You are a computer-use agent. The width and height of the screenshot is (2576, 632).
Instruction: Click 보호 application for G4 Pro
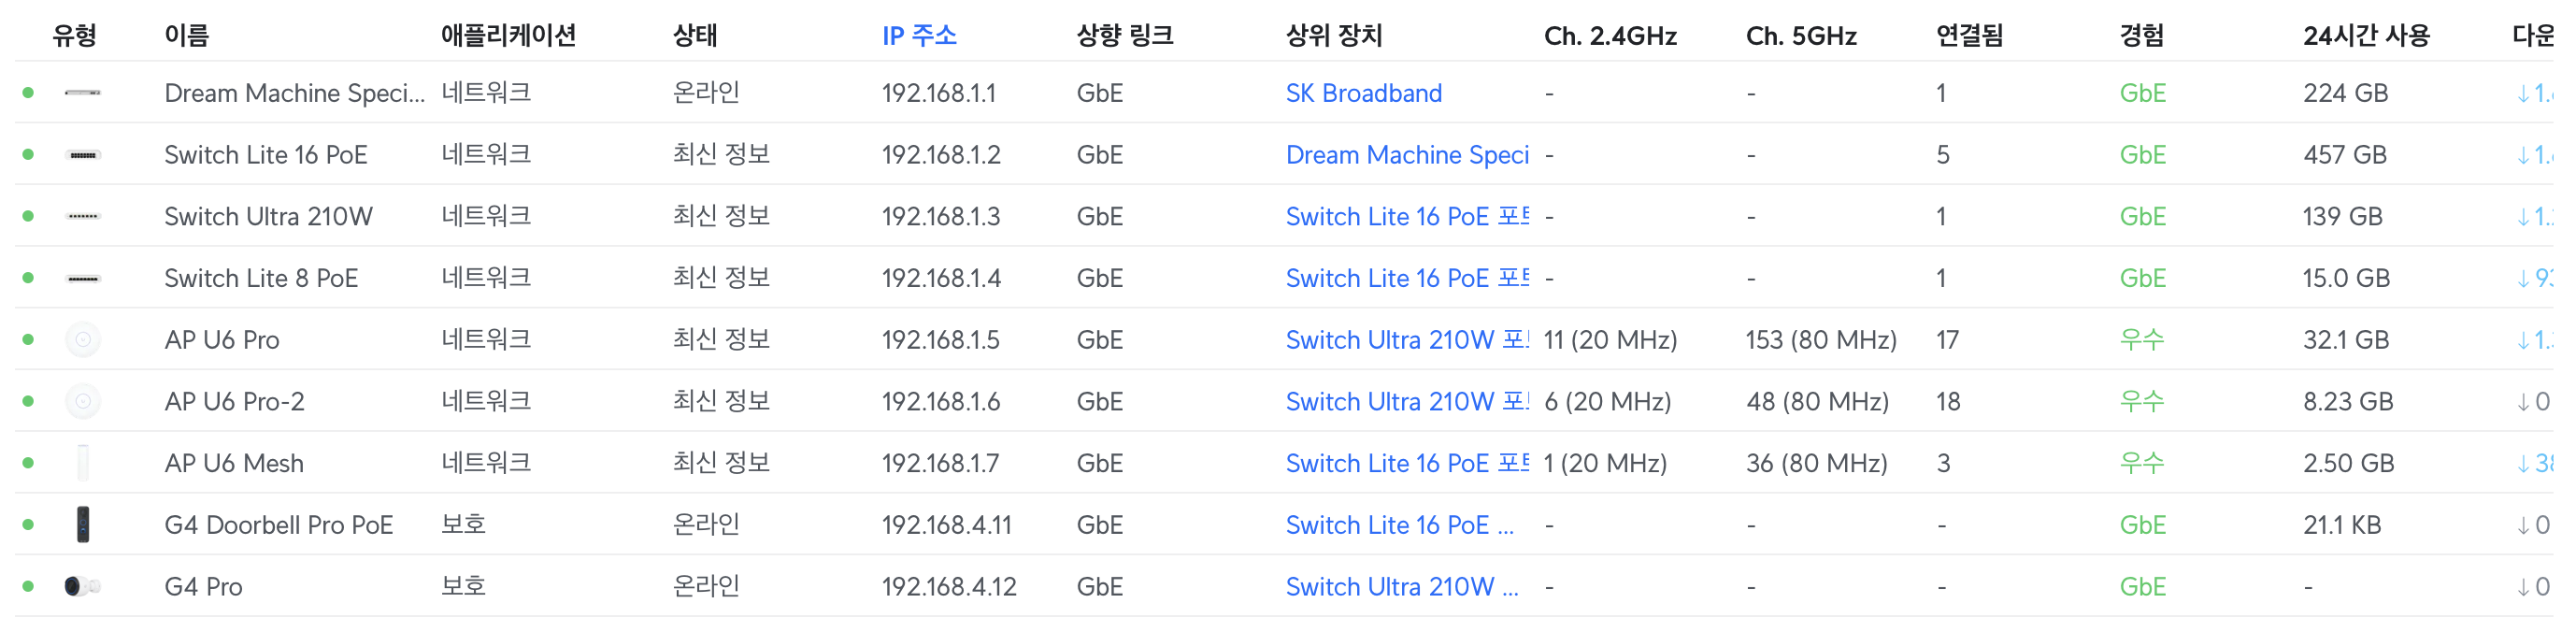click(463, 587)
